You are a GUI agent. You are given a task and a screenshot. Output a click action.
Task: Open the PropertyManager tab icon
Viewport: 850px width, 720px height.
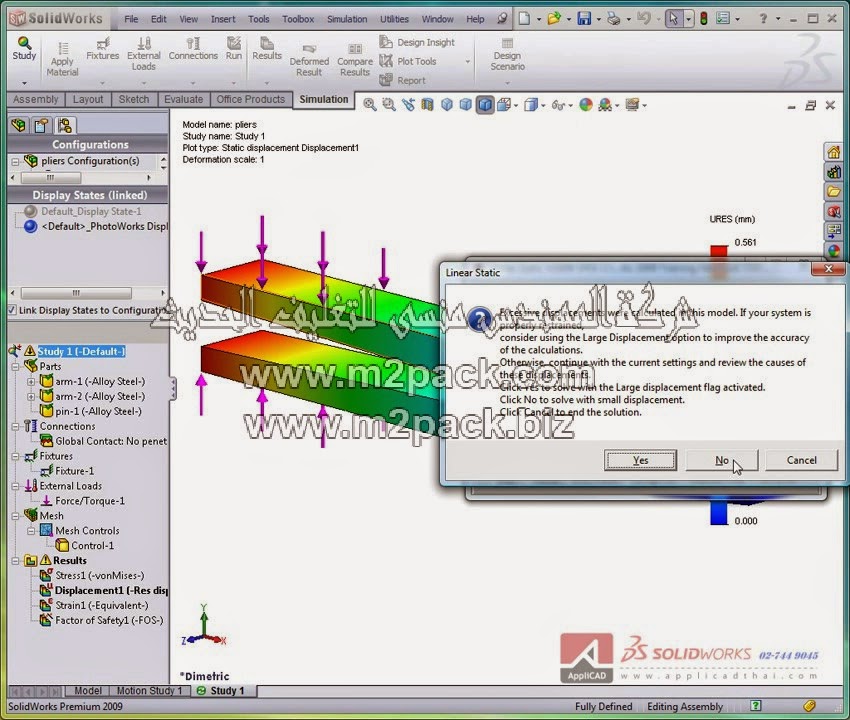pyautogui.click(x=41, y=125)
